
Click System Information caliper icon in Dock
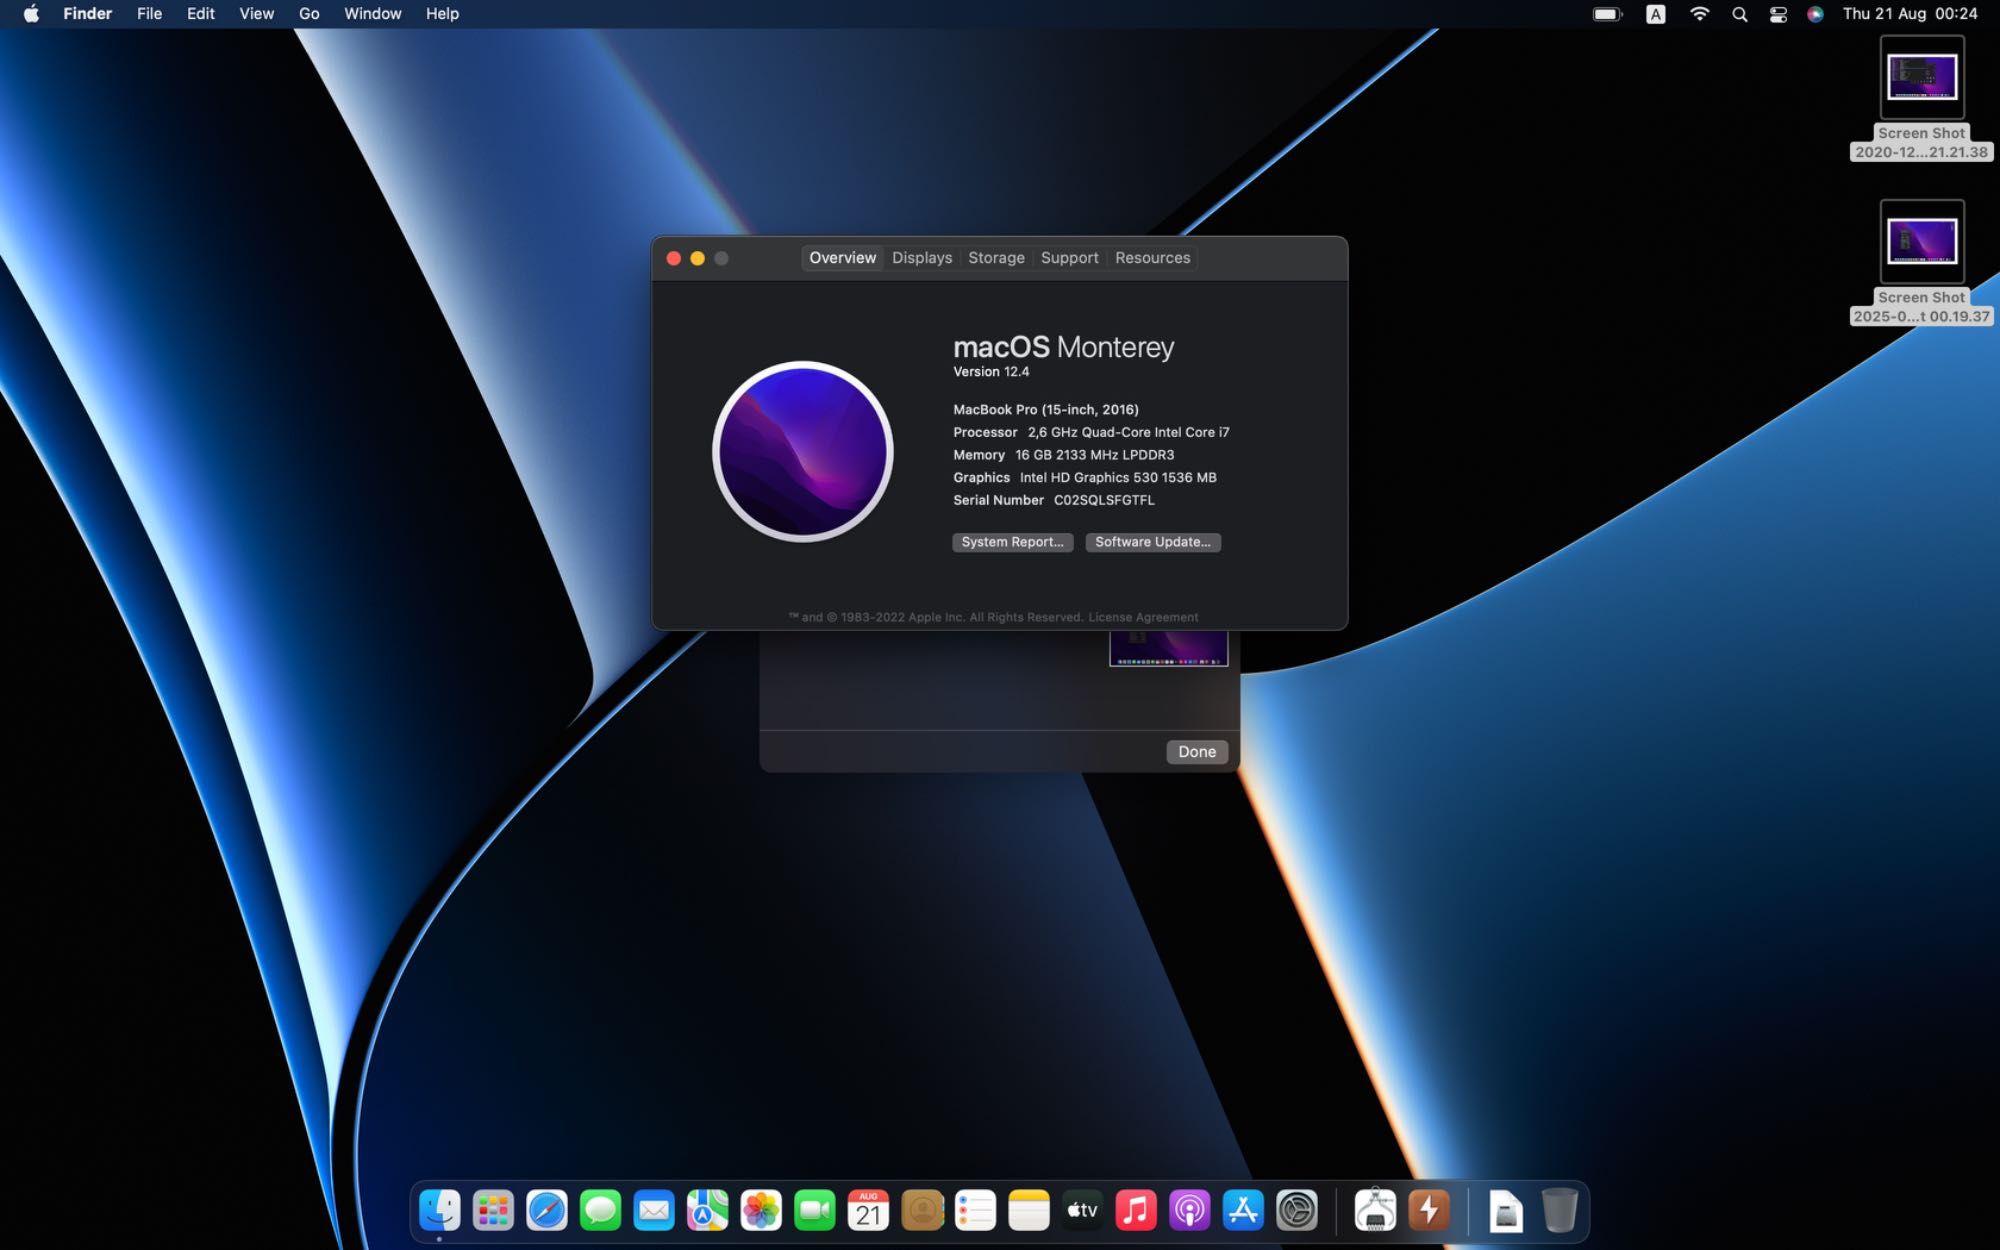coord(1375,1210)
